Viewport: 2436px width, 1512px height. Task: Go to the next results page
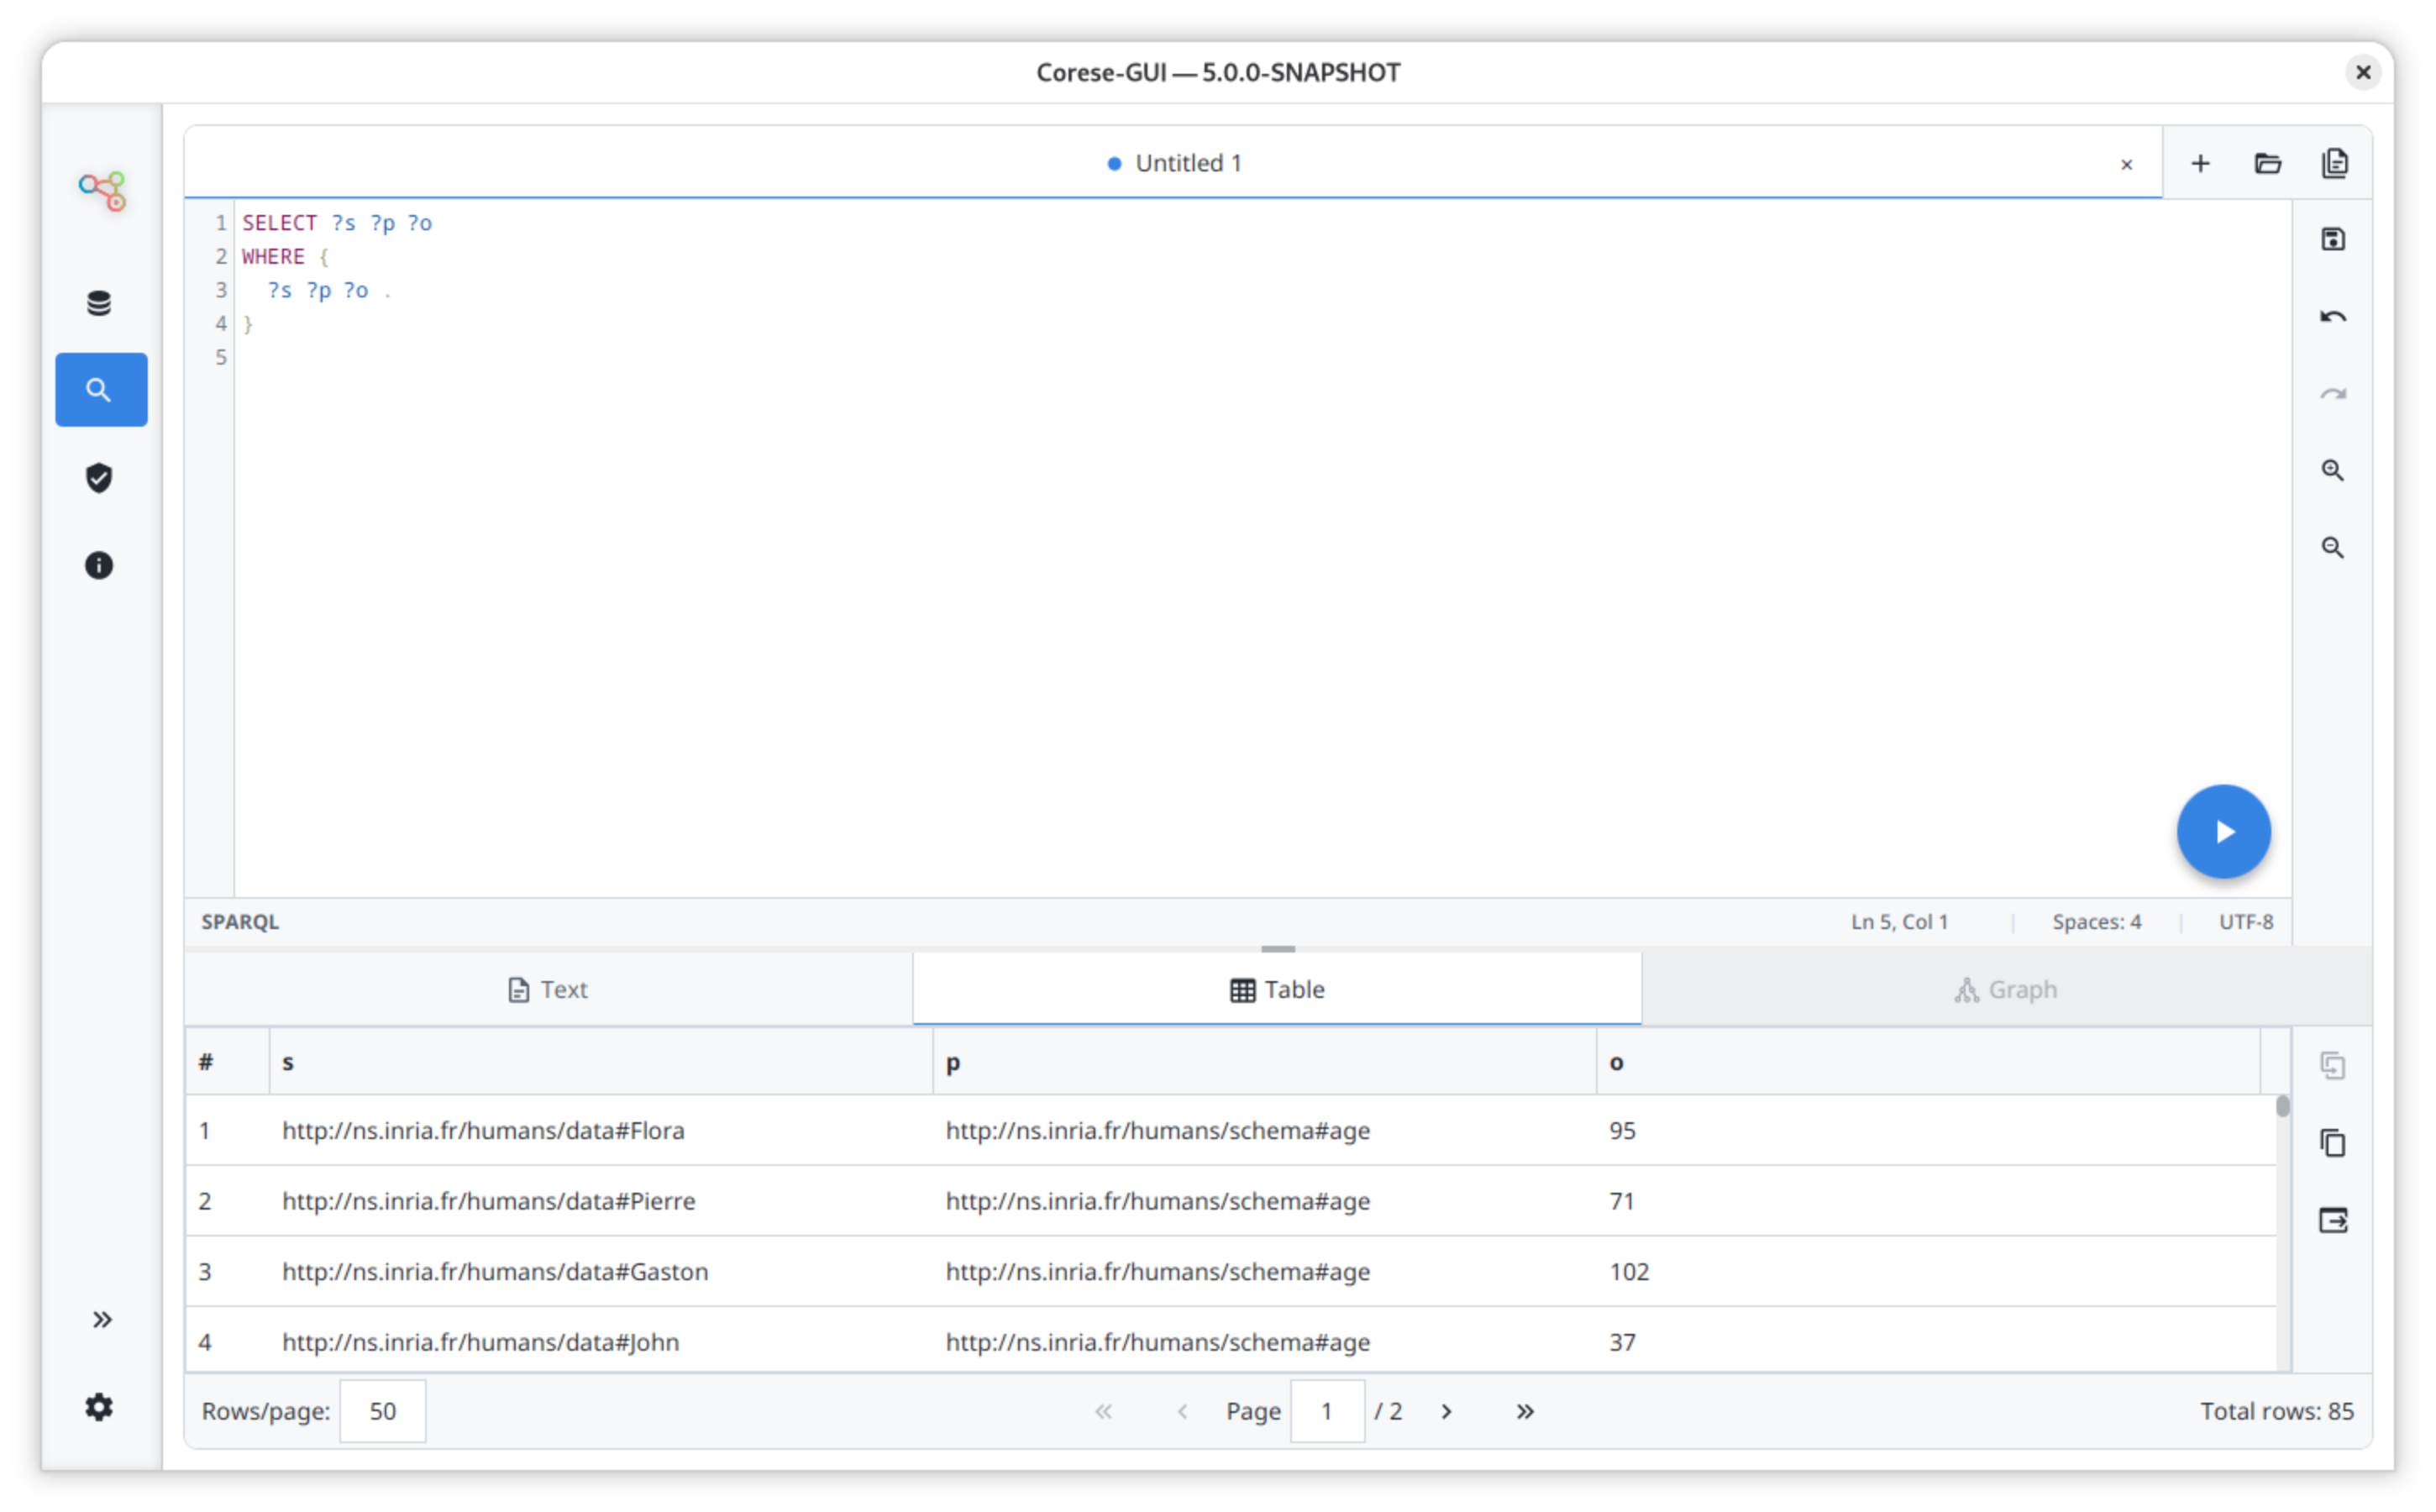(1446, 1411)
